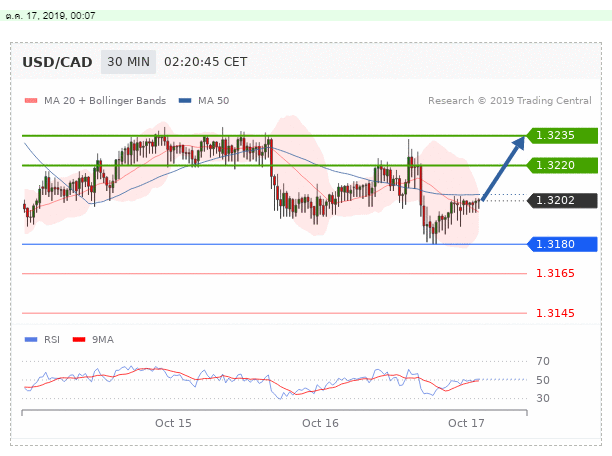Click the 9MA legend label

[103, 340]
